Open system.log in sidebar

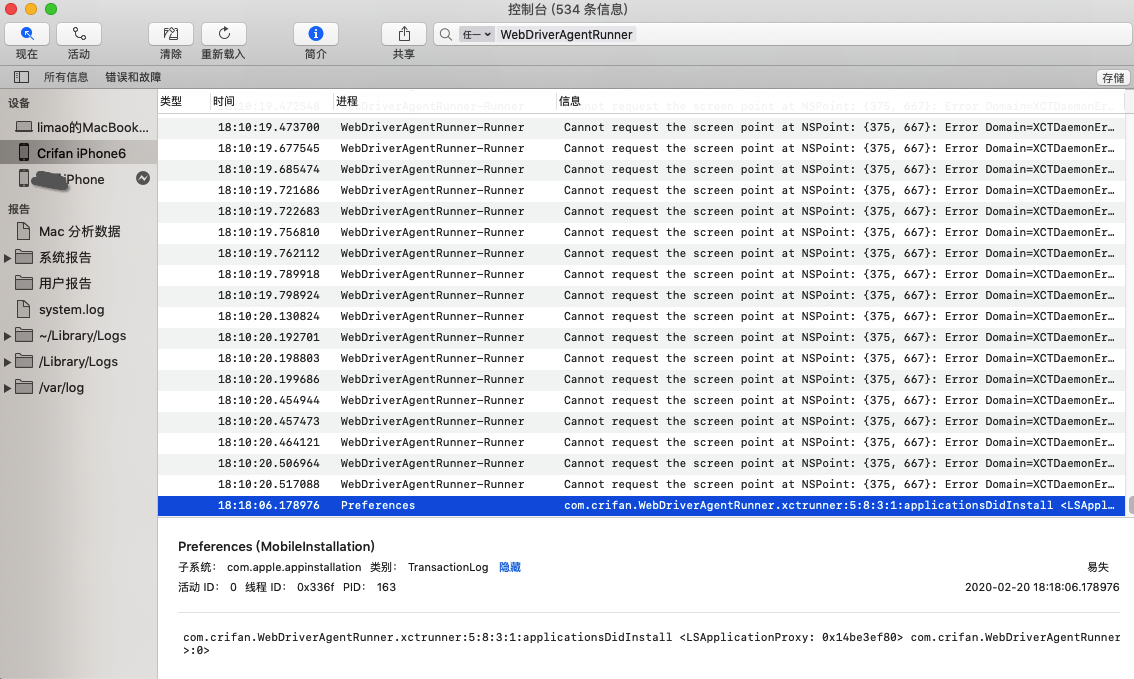click(78, 309)
